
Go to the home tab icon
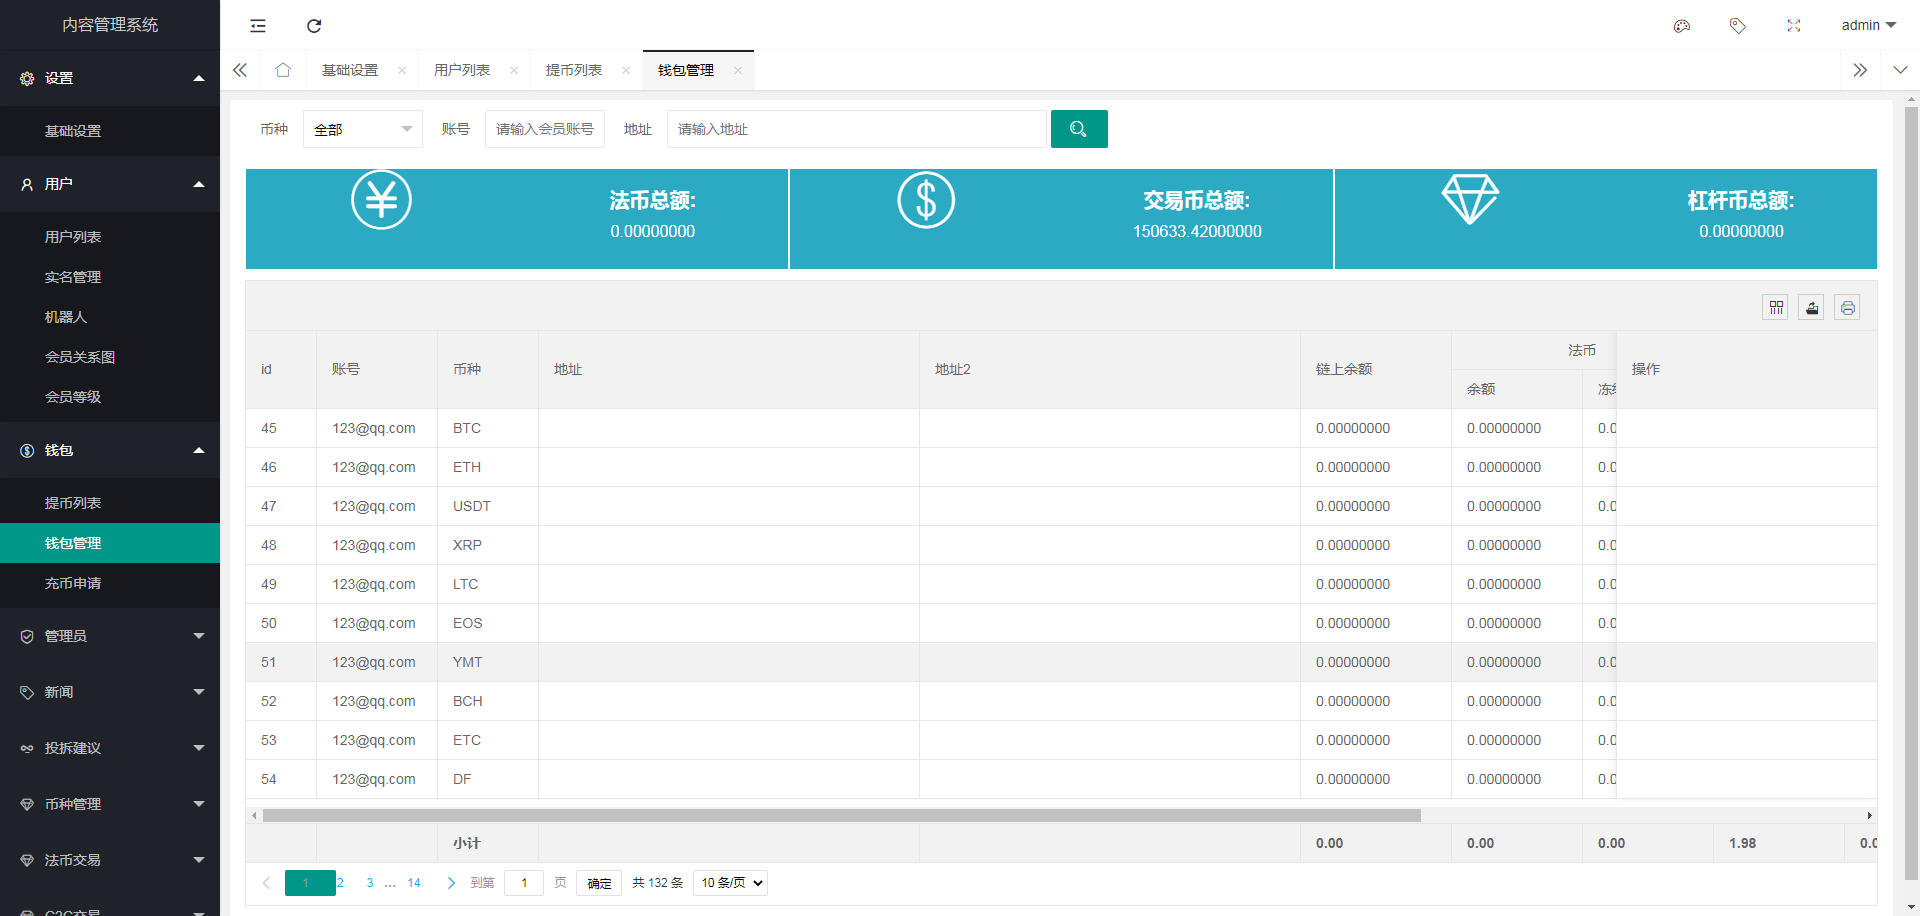coord(283,70)
